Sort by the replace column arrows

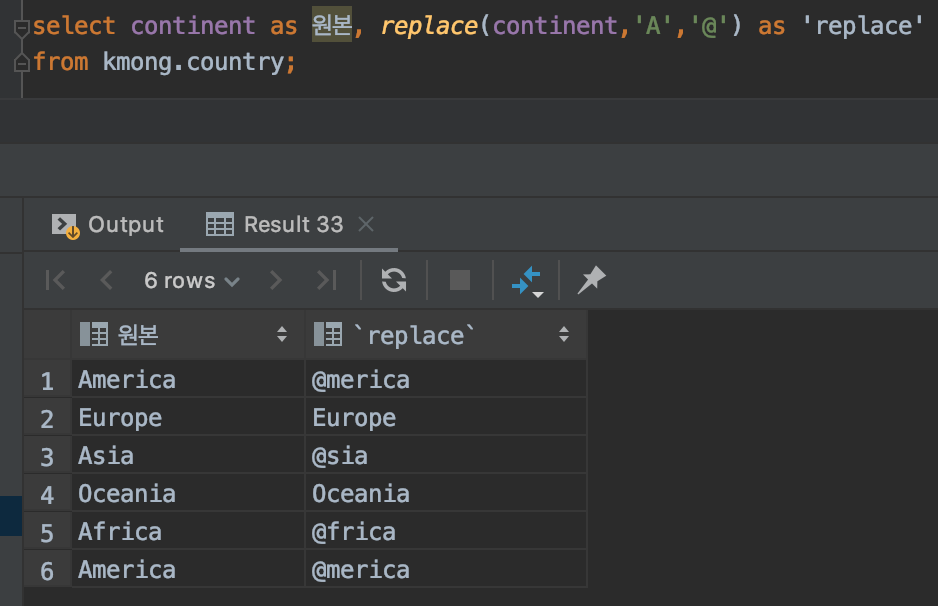pyautogui.click(x=565, y=335)
